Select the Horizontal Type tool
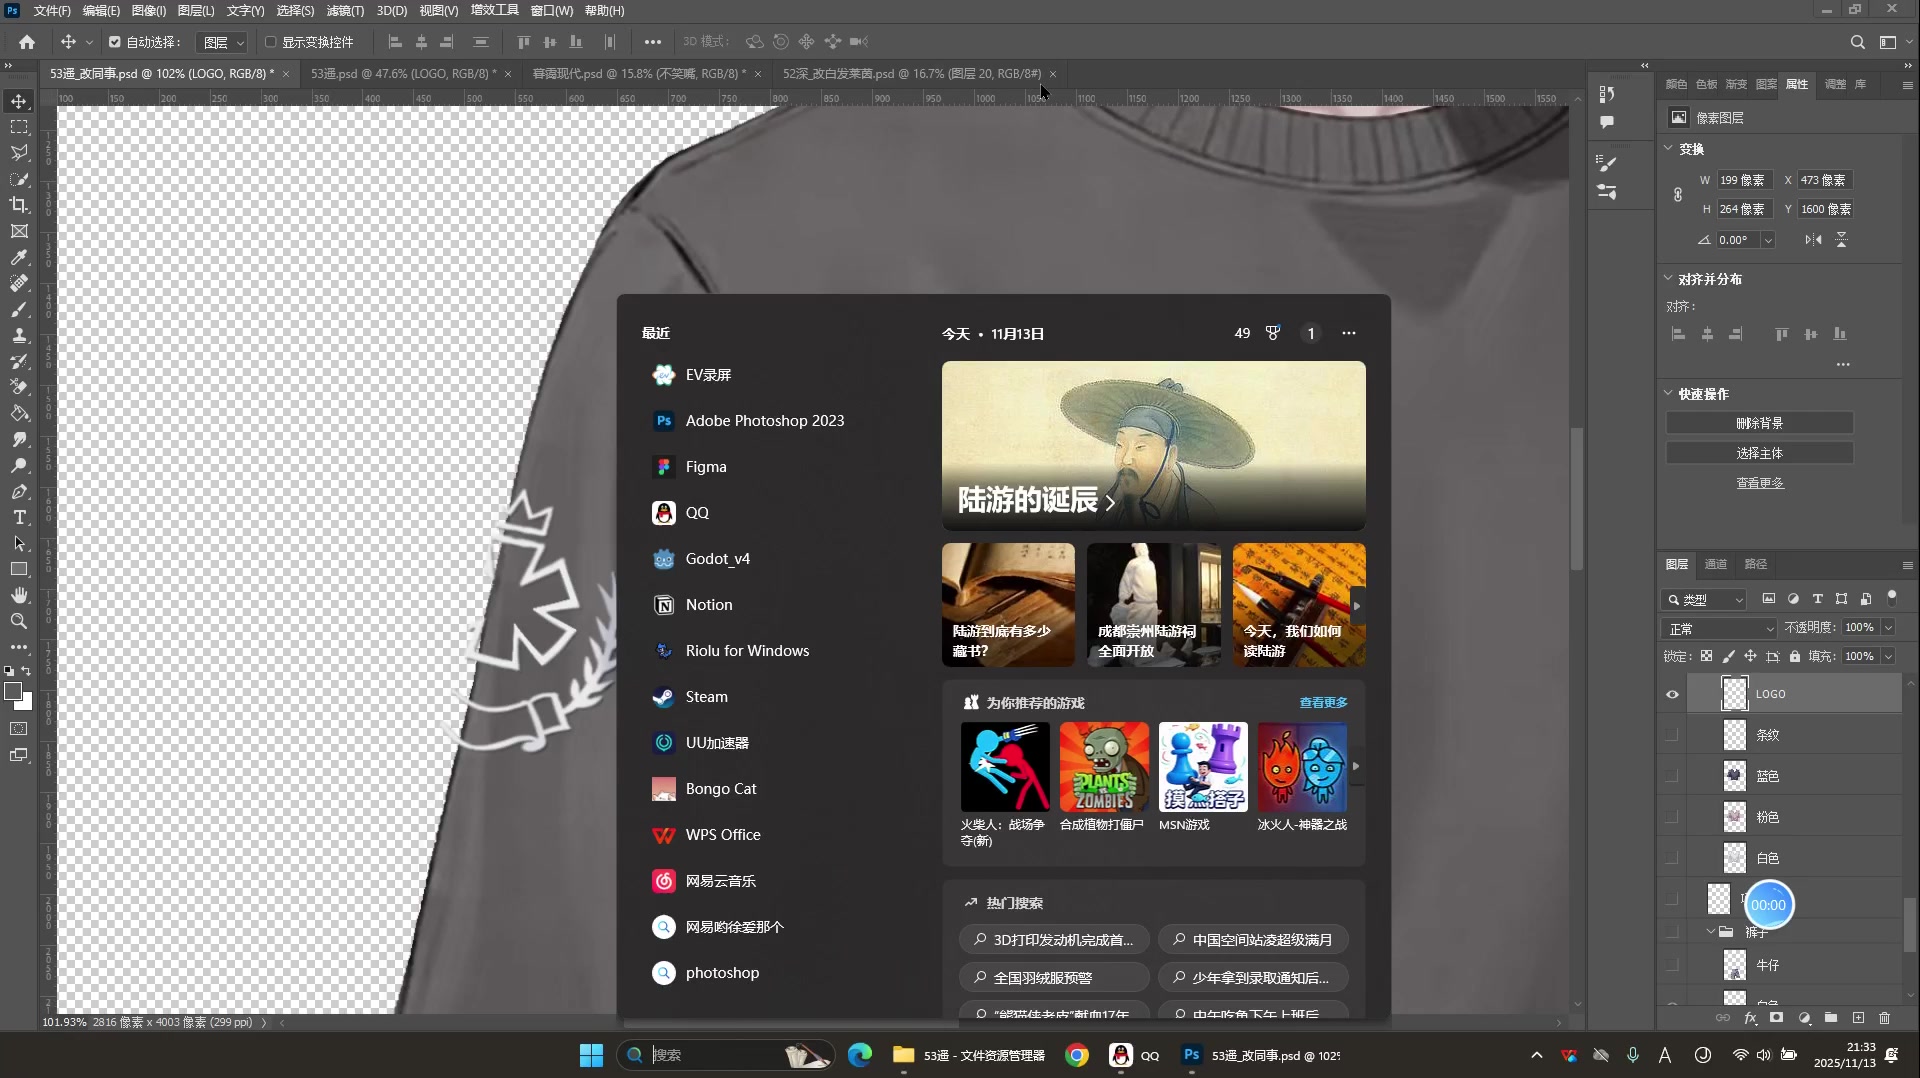This screenshot has height=1078, width=1920. coord(19,517)
